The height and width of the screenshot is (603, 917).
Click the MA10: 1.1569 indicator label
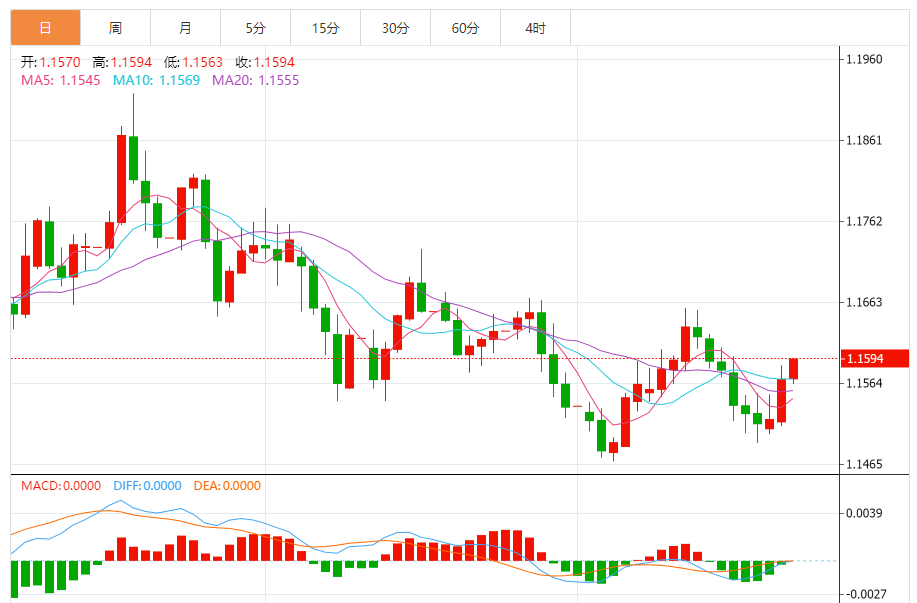(x=156, y=80)
